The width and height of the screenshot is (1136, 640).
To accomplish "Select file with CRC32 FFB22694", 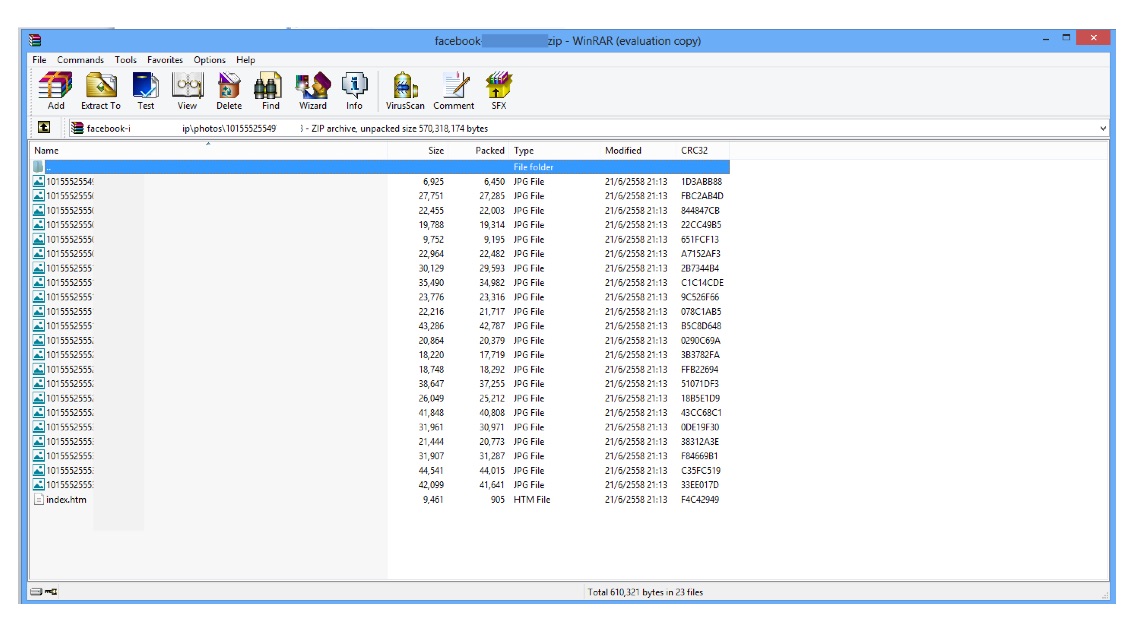I will (x=380, y=369).
